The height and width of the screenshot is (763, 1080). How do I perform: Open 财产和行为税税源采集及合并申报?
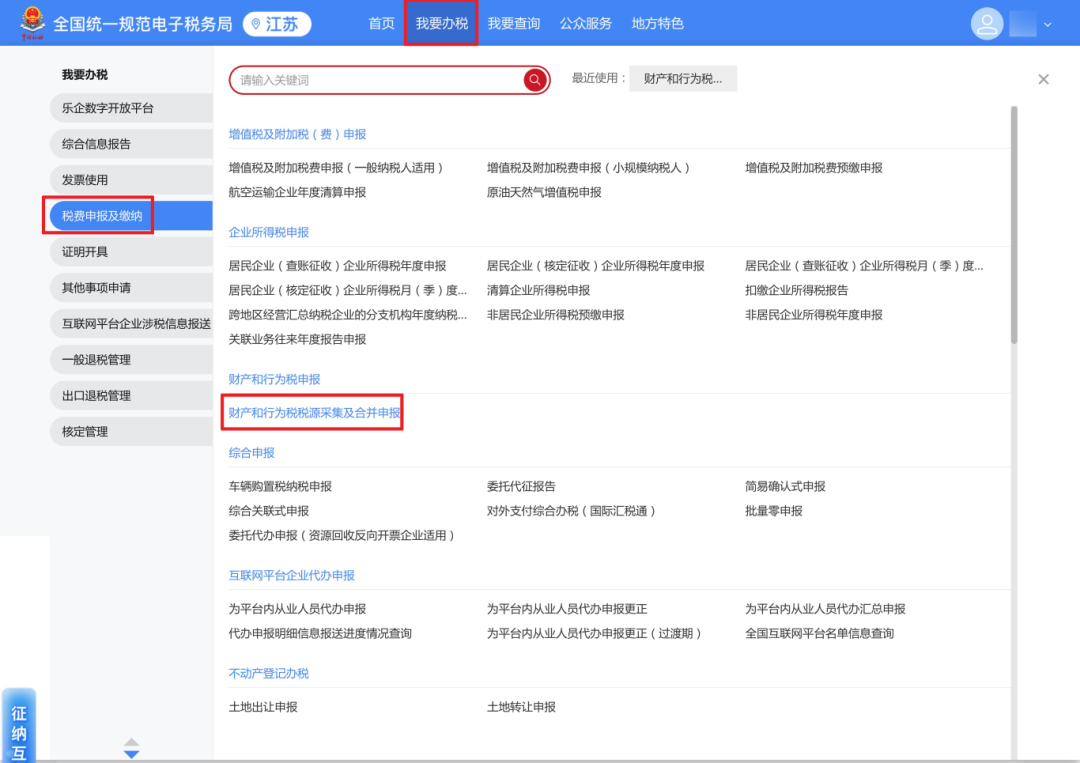pos(314,412)
